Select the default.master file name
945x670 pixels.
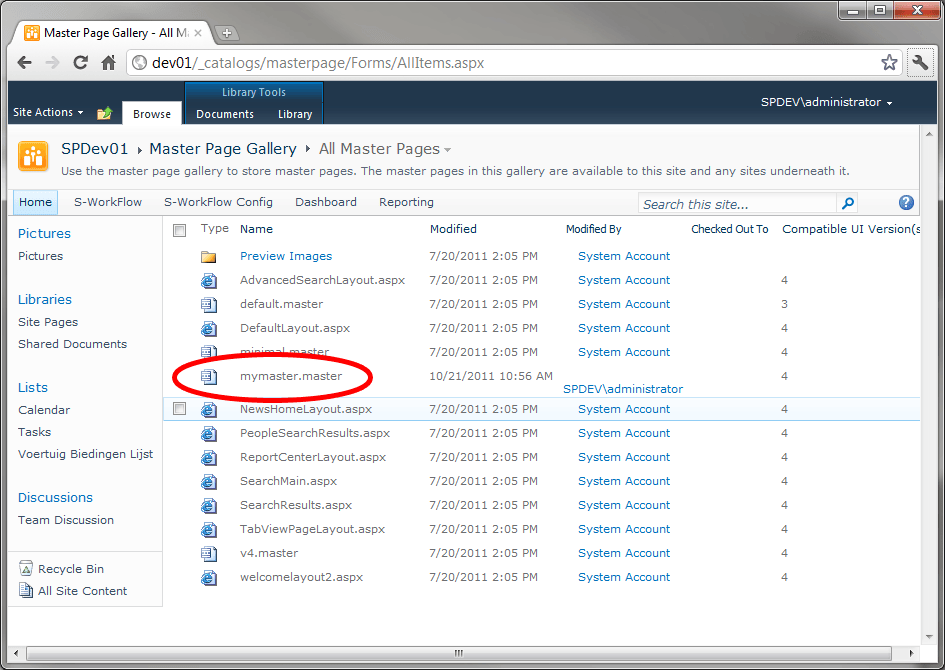281,304
